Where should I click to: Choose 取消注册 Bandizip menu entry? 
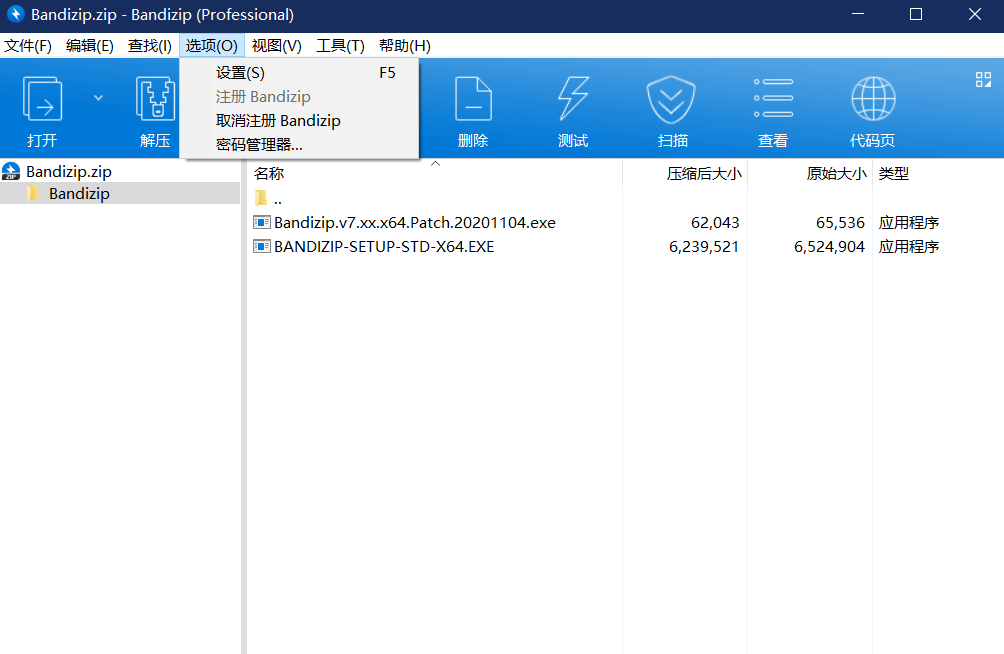pos(299,121)
